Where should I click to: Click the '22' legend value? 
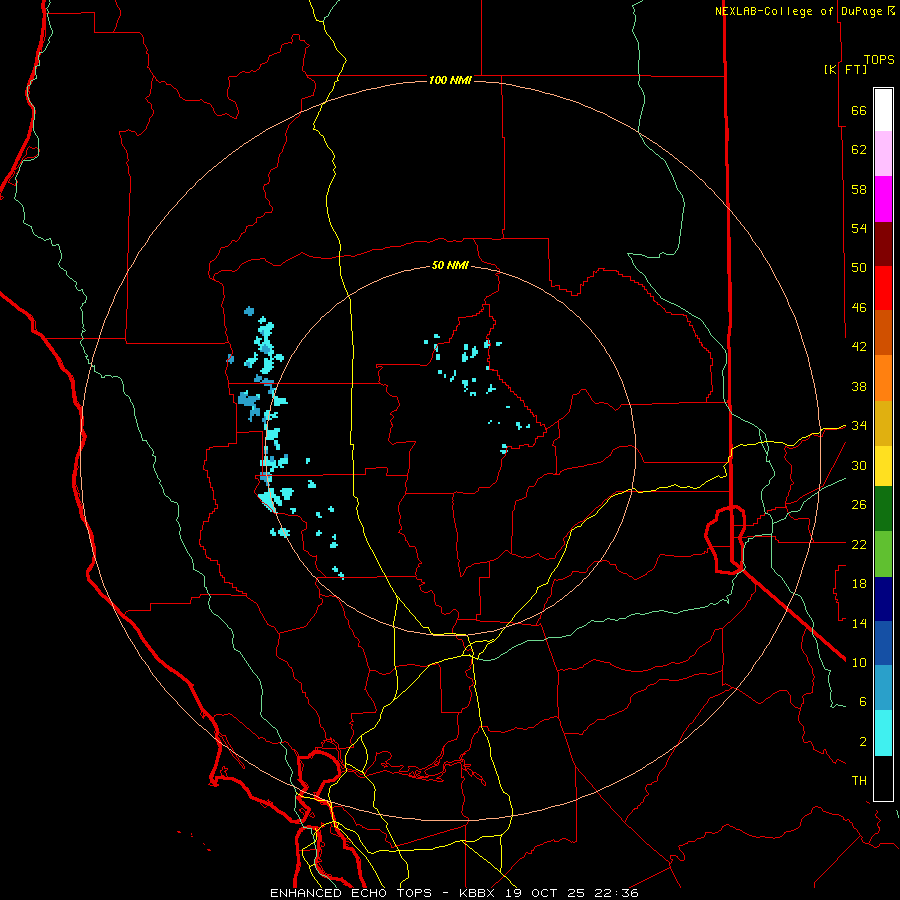pyautogui.click(x=859, y=544)
